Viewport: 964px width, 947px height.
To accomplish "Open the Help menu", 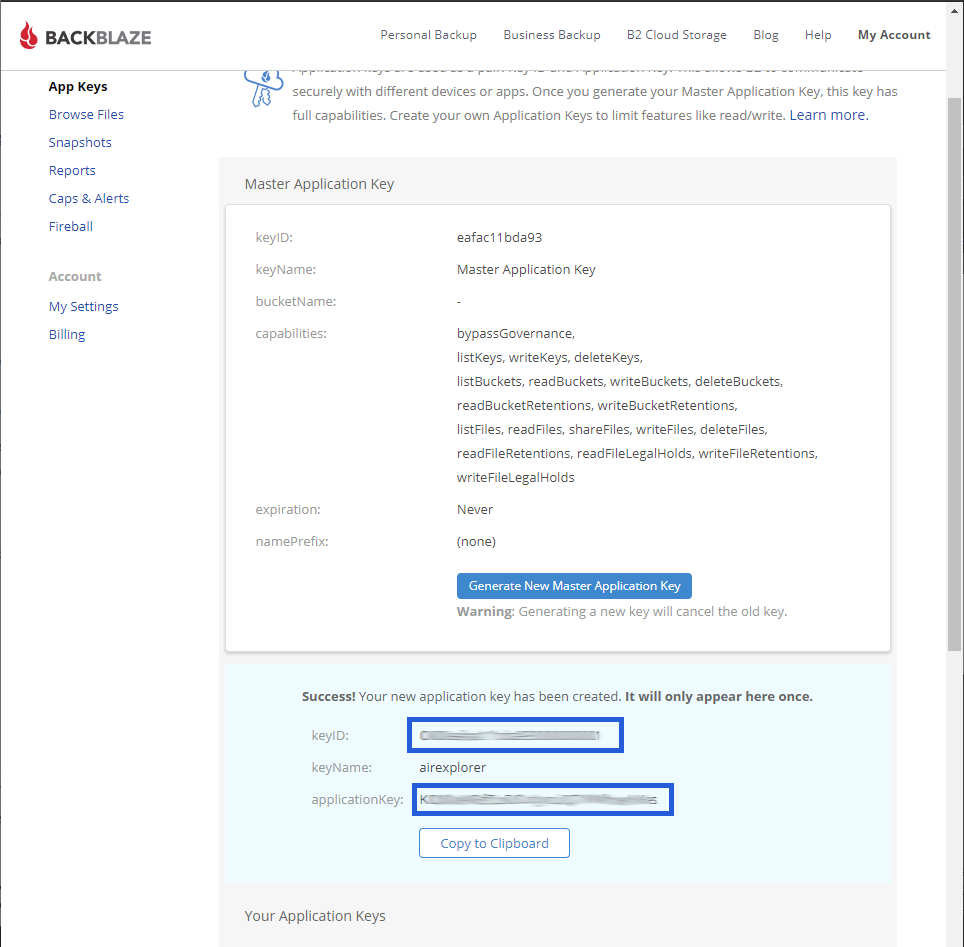I will 818,35.
